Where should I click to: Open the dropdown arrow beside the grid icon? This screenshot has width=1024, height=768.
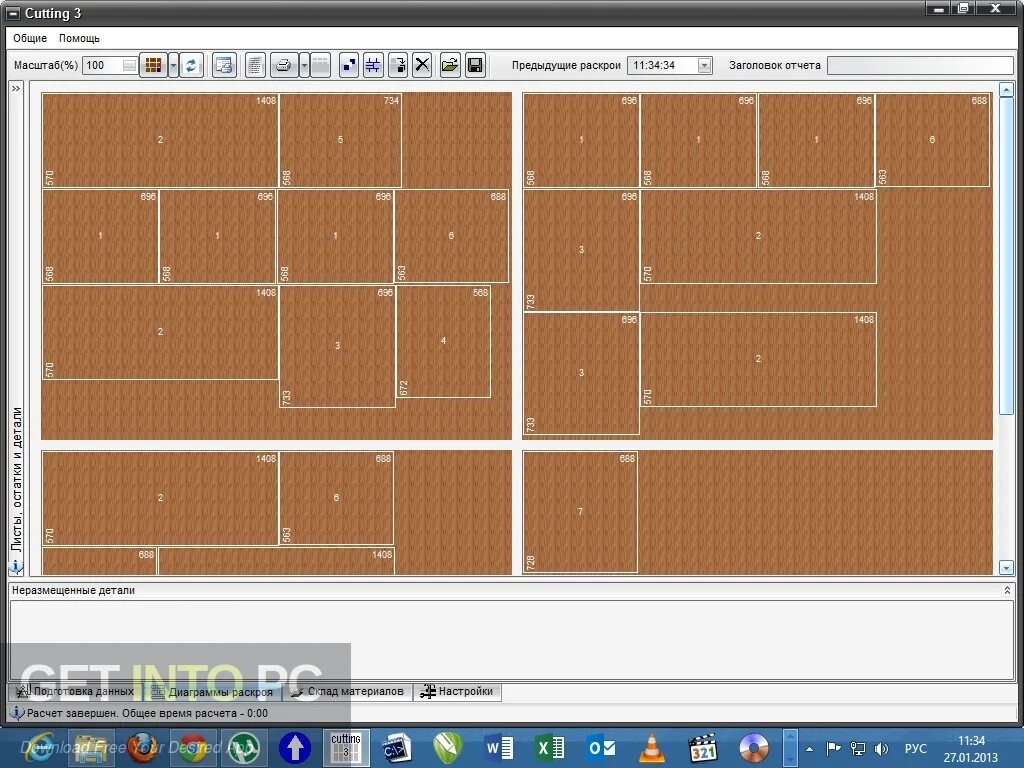pos(173,65)
